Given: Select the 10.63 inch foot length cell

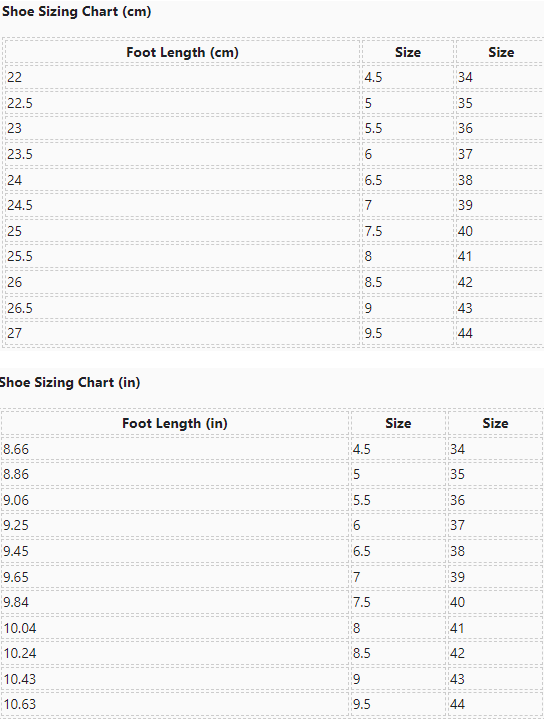Looking at the screenshot, I should pyautogui.click(x=175, y=704).
